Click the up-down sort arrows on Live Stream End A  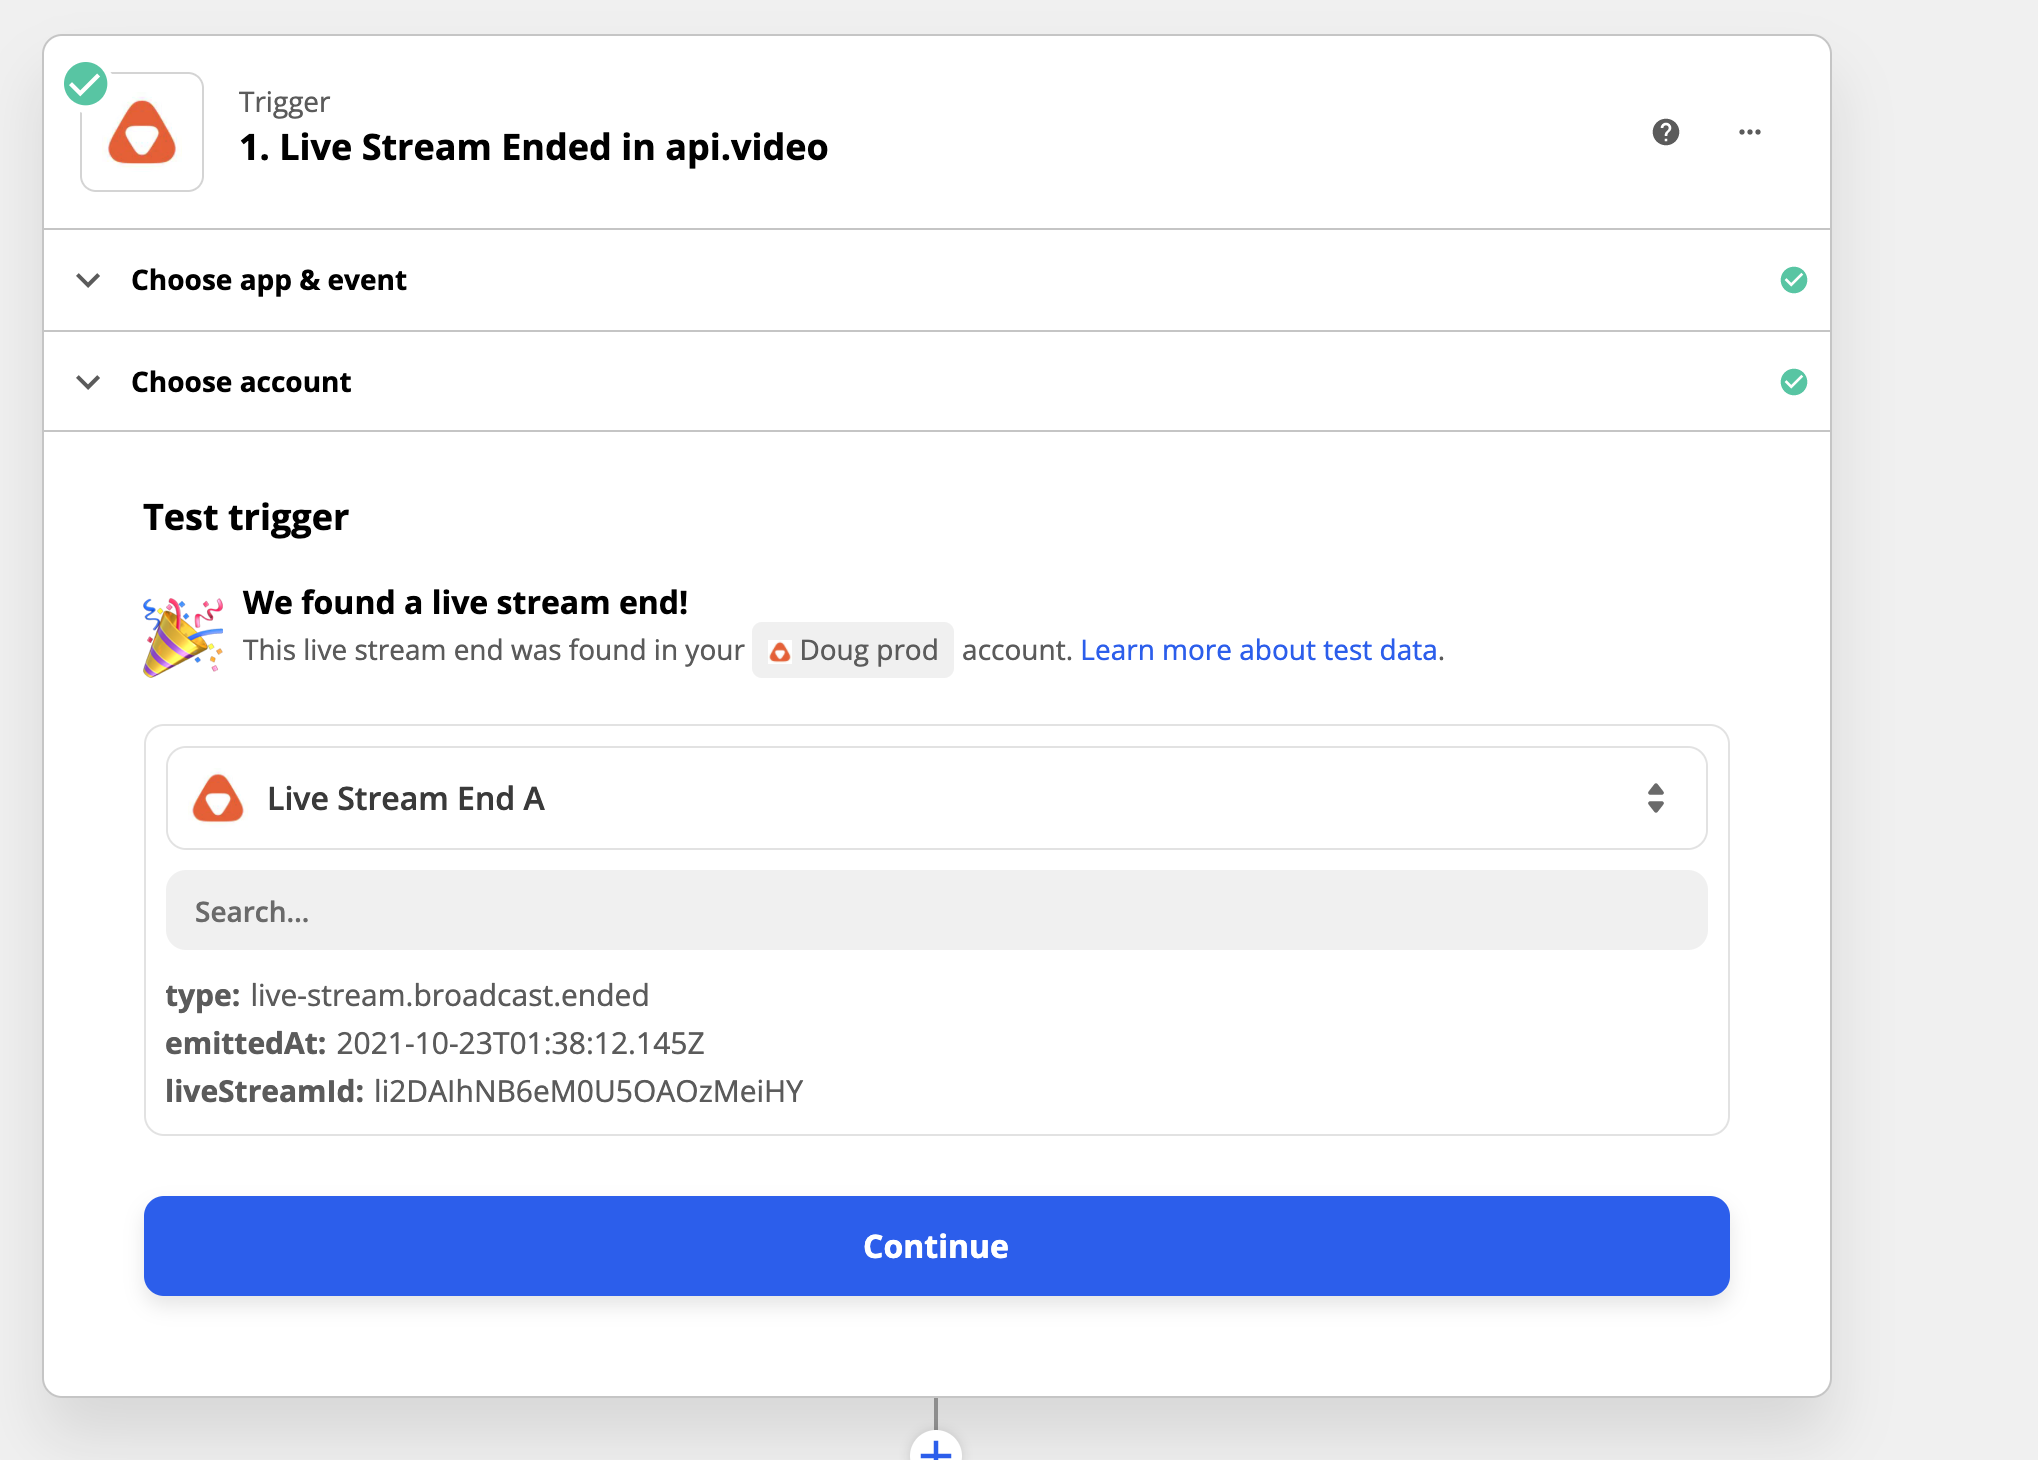1655,798
